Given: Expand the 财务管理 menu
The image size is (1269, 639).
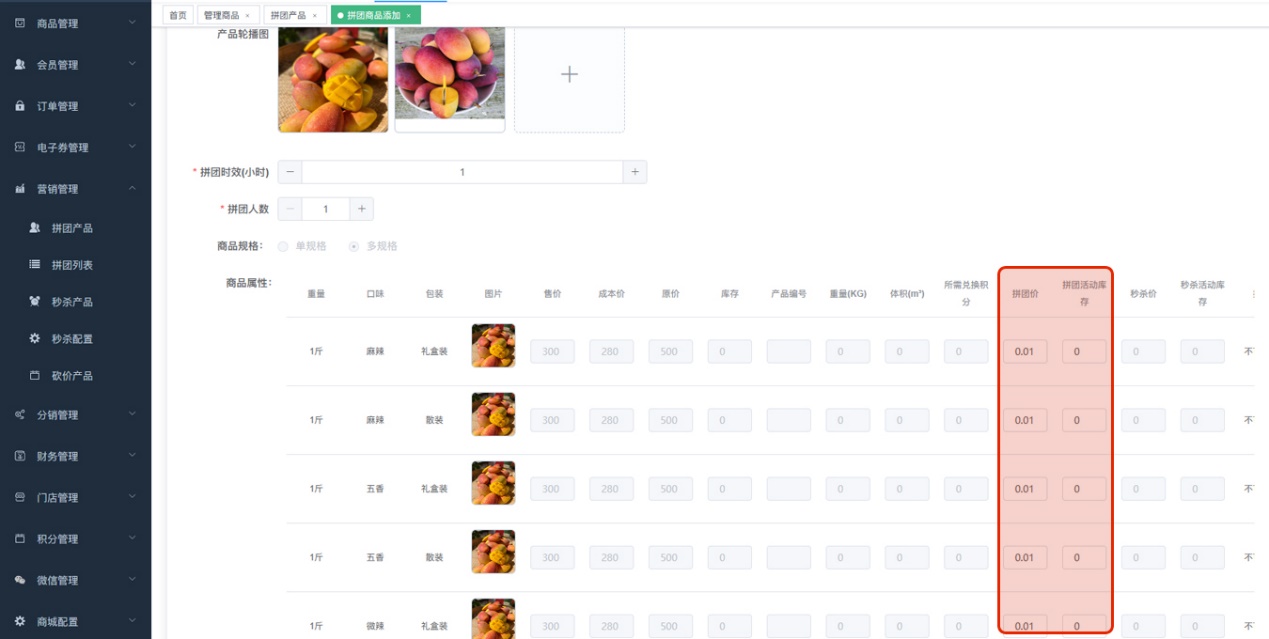Looking at the screenshot, I should [x=133, y=456].
